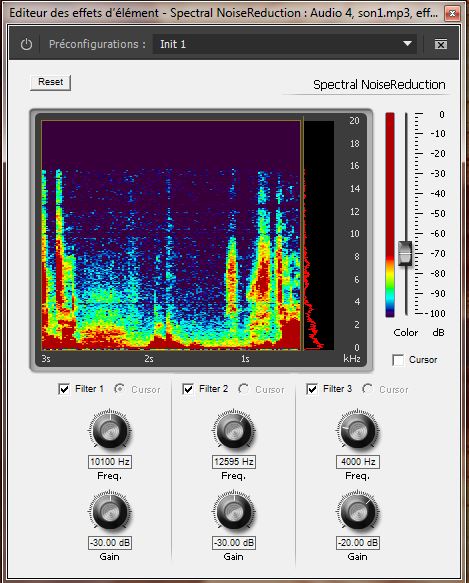Click the delete preset icon beside the dropdown
This screenshot has height=583, width=469.
click(x=441, y=45)
